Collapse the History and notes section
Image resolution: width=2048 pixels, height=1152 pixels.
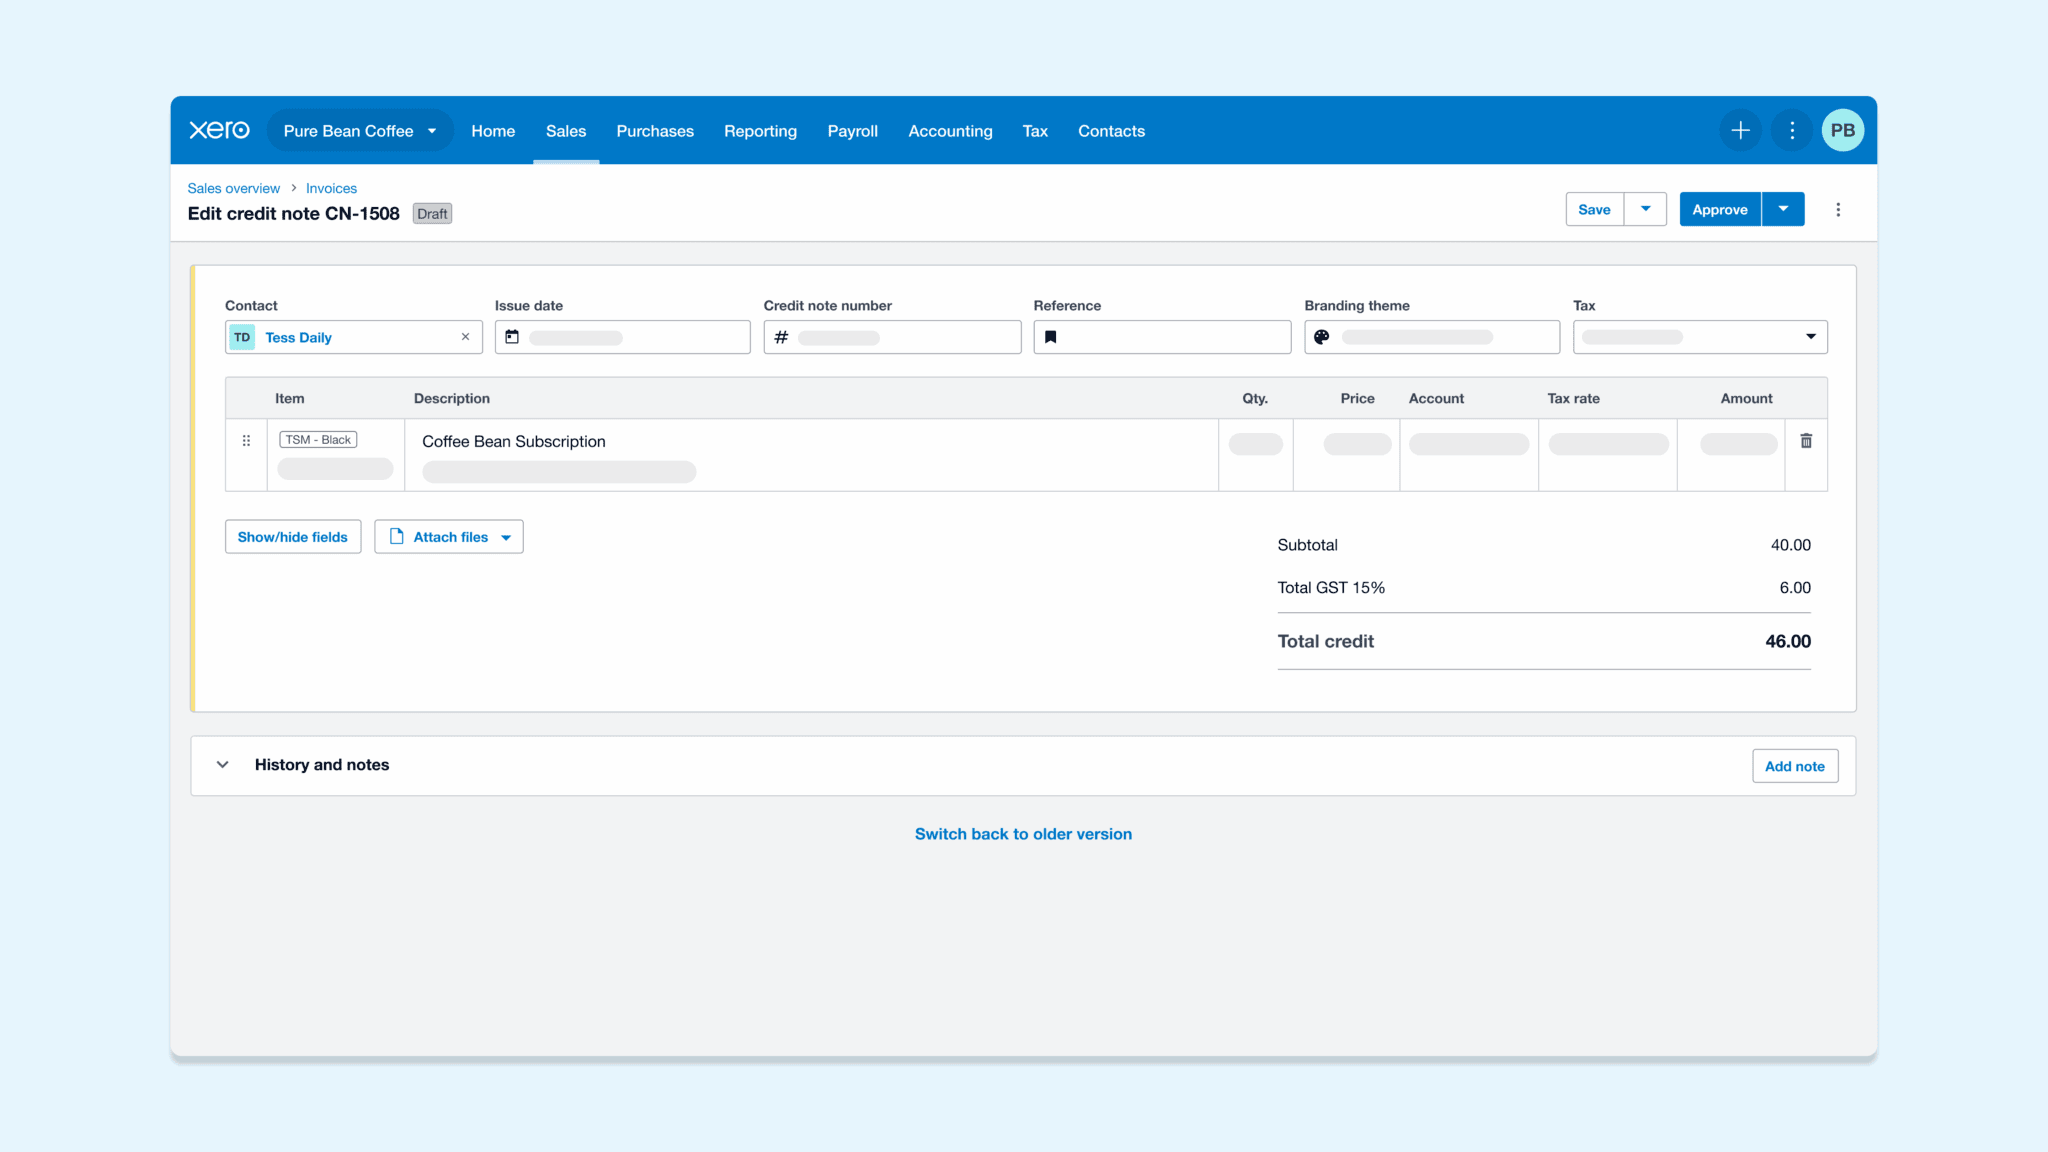click(x=223, y=765)
